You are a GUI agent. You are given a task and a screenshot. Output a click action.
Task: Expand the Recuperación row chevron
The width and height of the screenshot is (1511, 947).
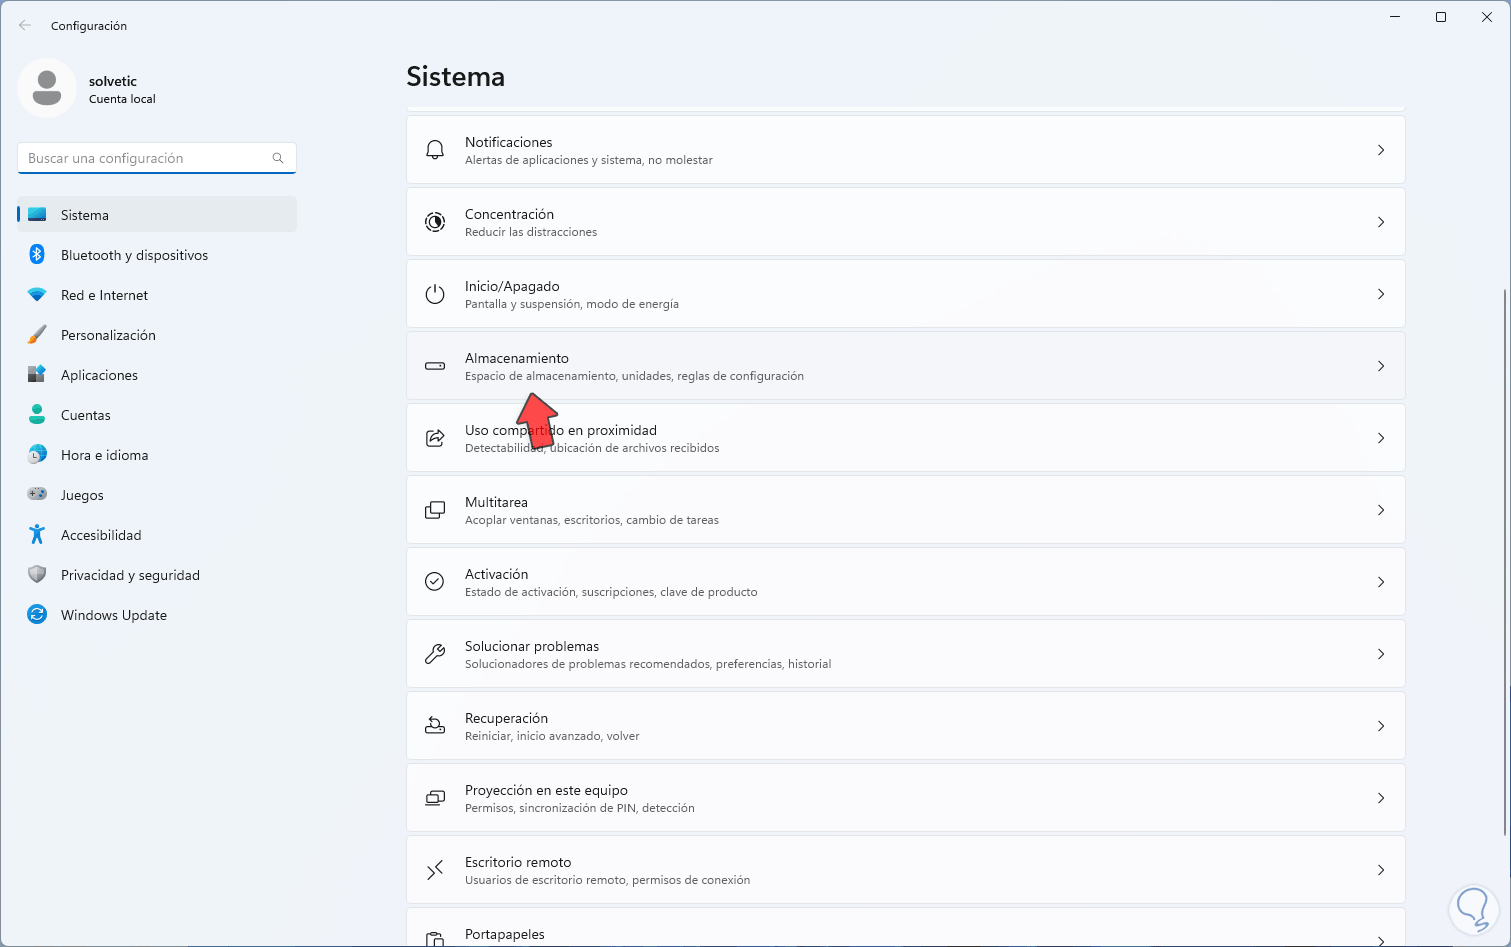coord(1381,726)
